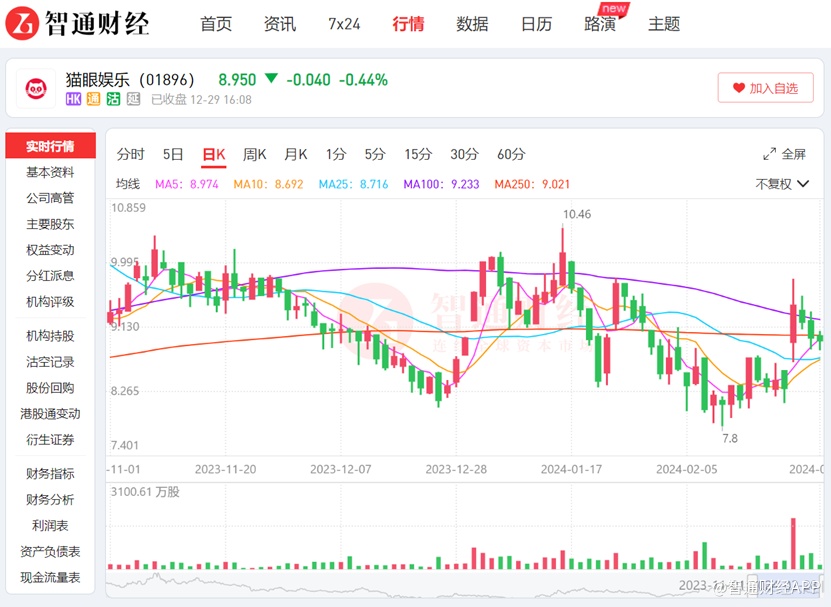This screenshot has height=607, width=831.
Task: Switch to the 60分 chart tab
Action: click(511, 154)
